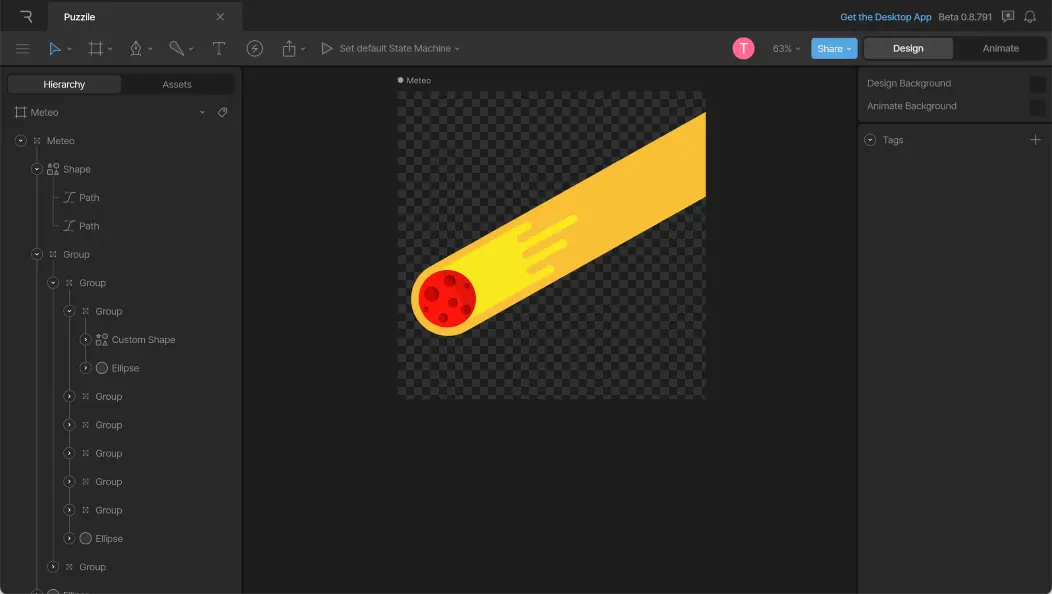Open the Assets tab

point(177,84)
